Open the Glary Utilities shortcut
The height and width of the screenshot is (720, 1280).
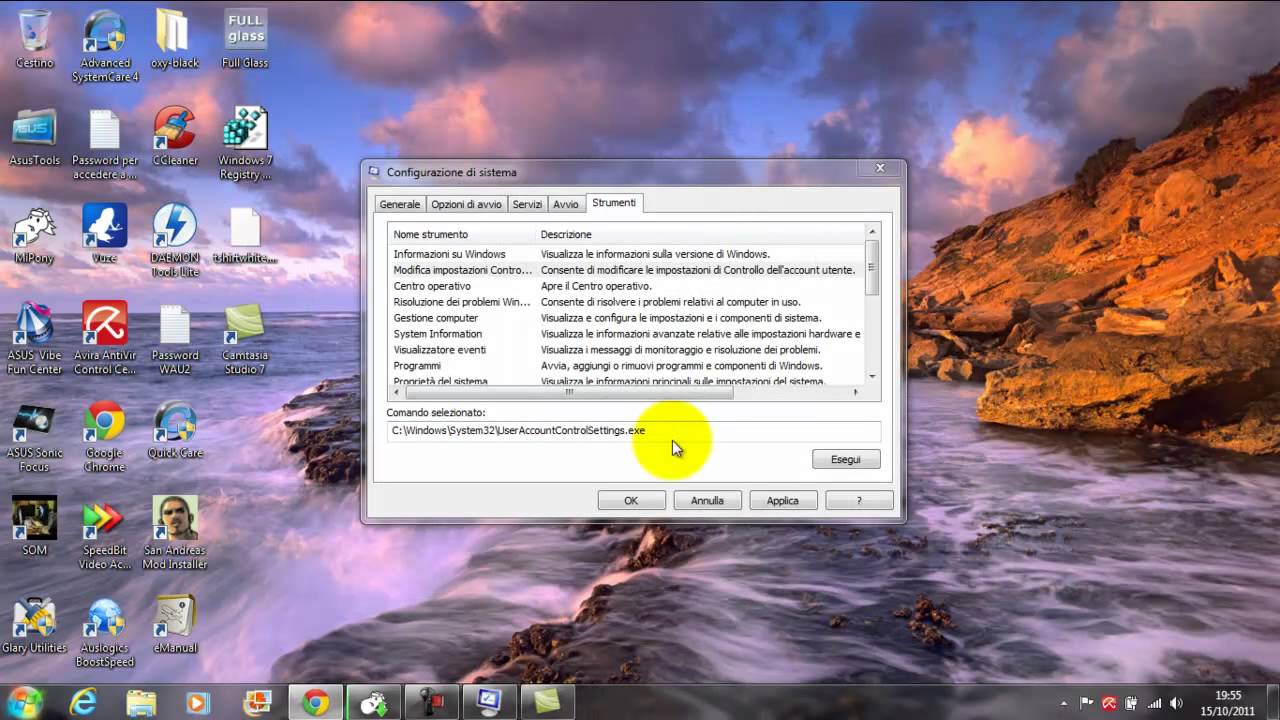[x=35, y=625]
